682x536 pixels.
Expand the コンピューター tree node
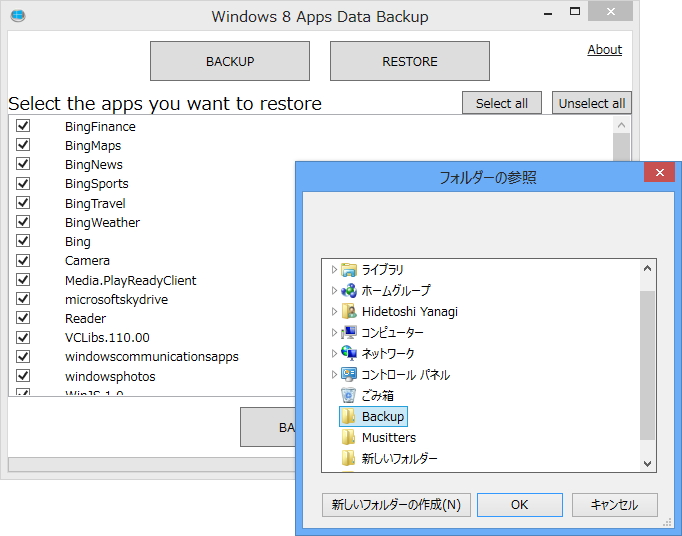click(x=334, y=332)
